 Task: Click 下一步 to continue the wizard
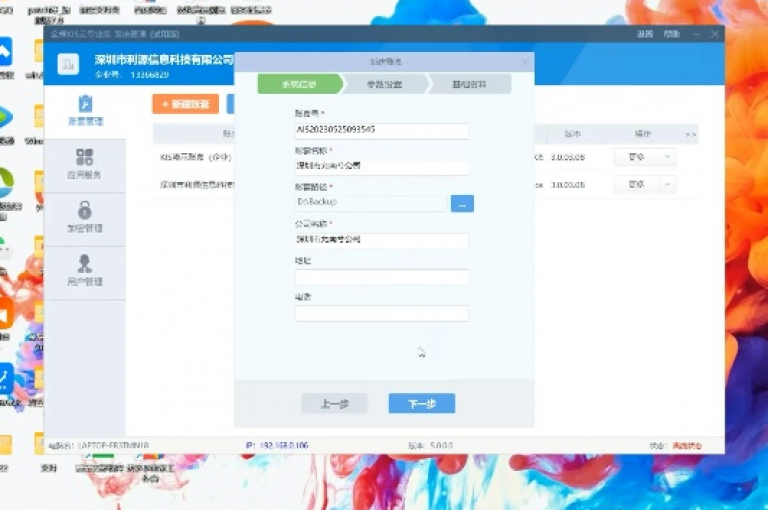click(x=422, y=404)
